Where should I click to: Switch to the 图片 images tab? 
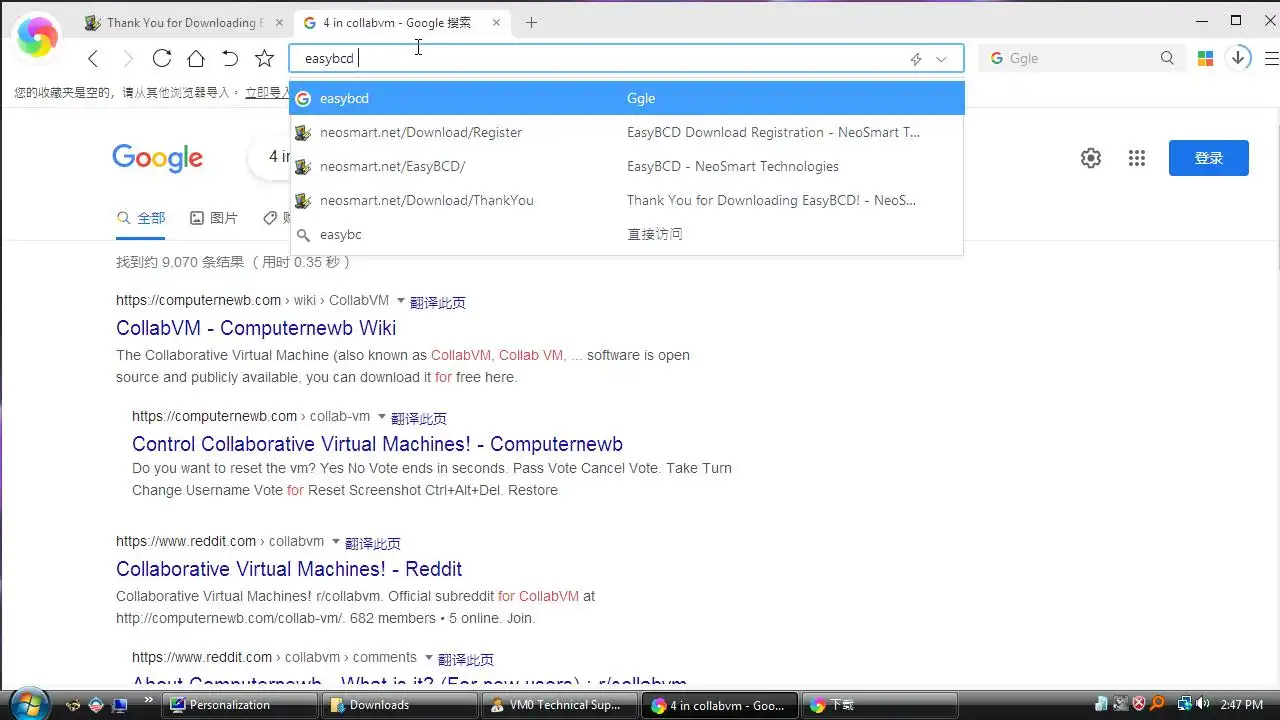point(214,218)
